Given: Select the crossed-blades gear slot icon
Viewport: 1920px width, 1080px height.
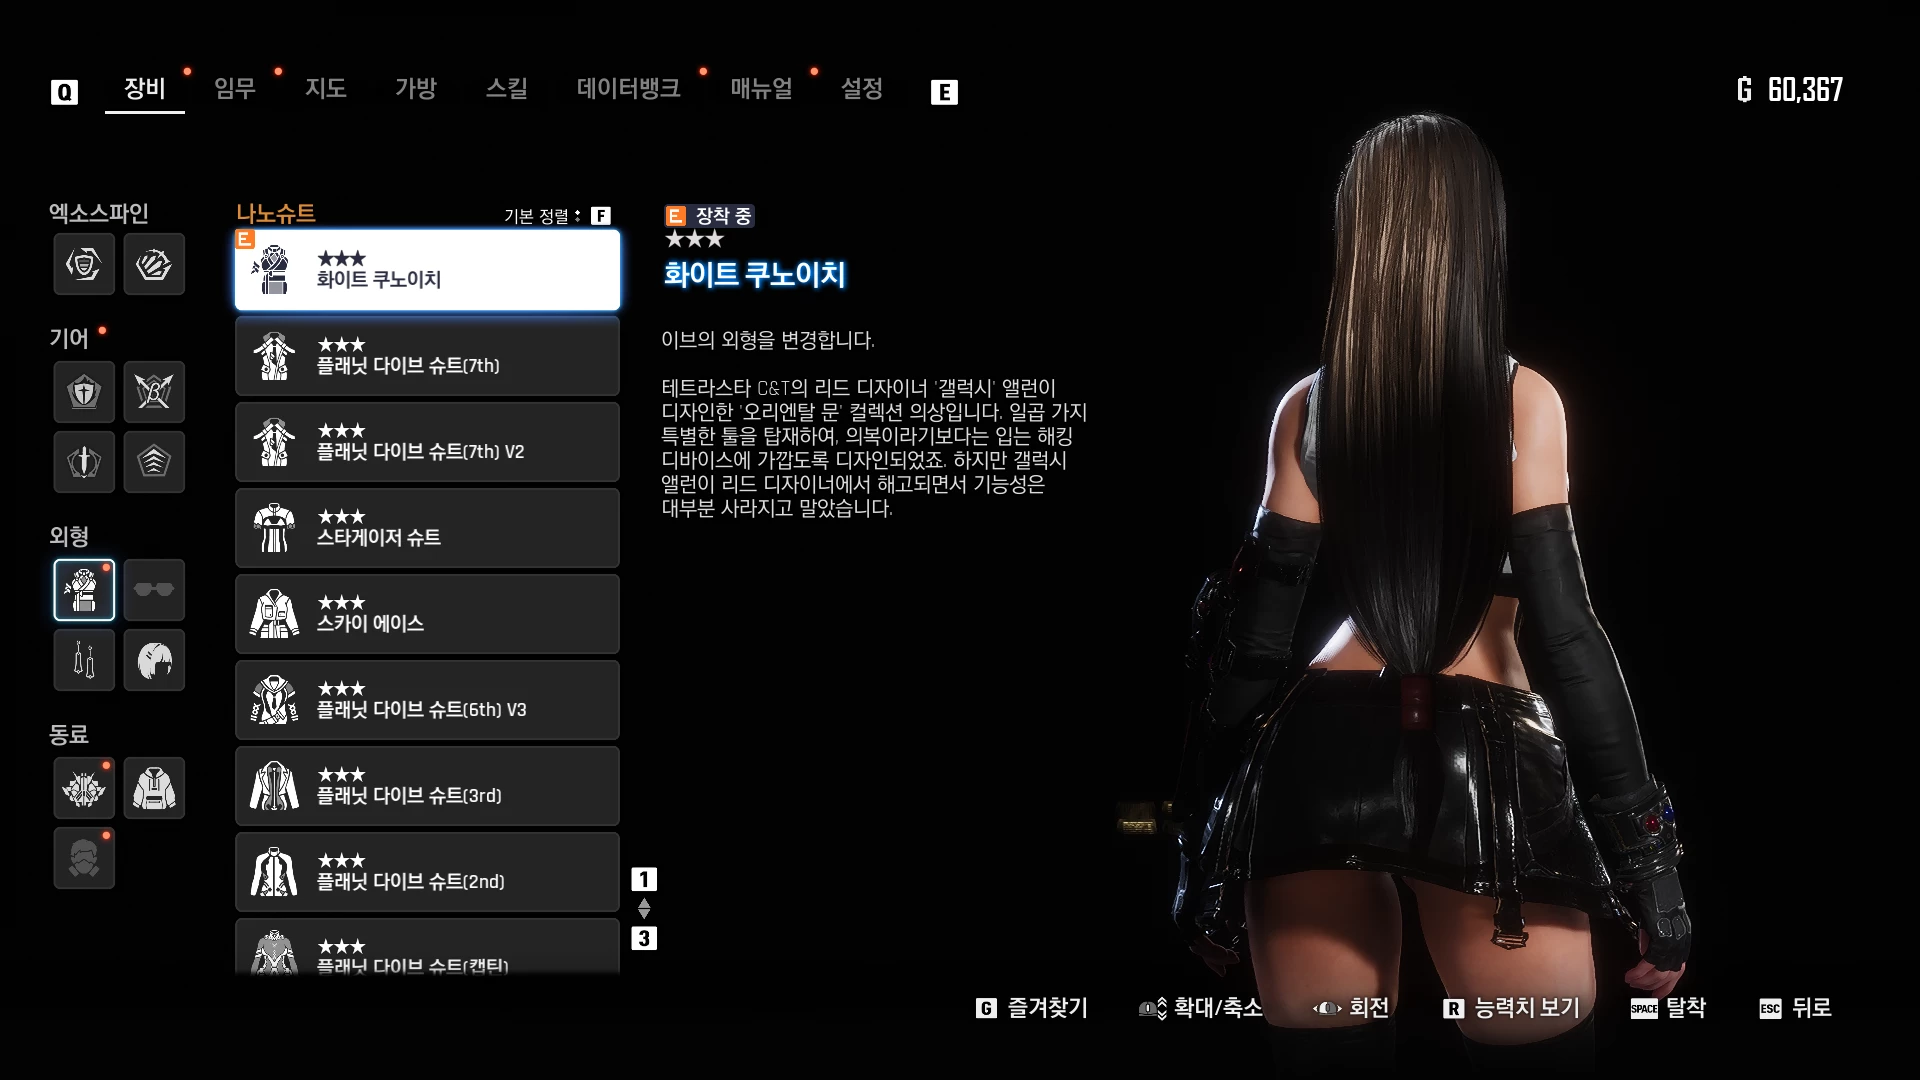Looking at the screenshot, I should 154,392.
